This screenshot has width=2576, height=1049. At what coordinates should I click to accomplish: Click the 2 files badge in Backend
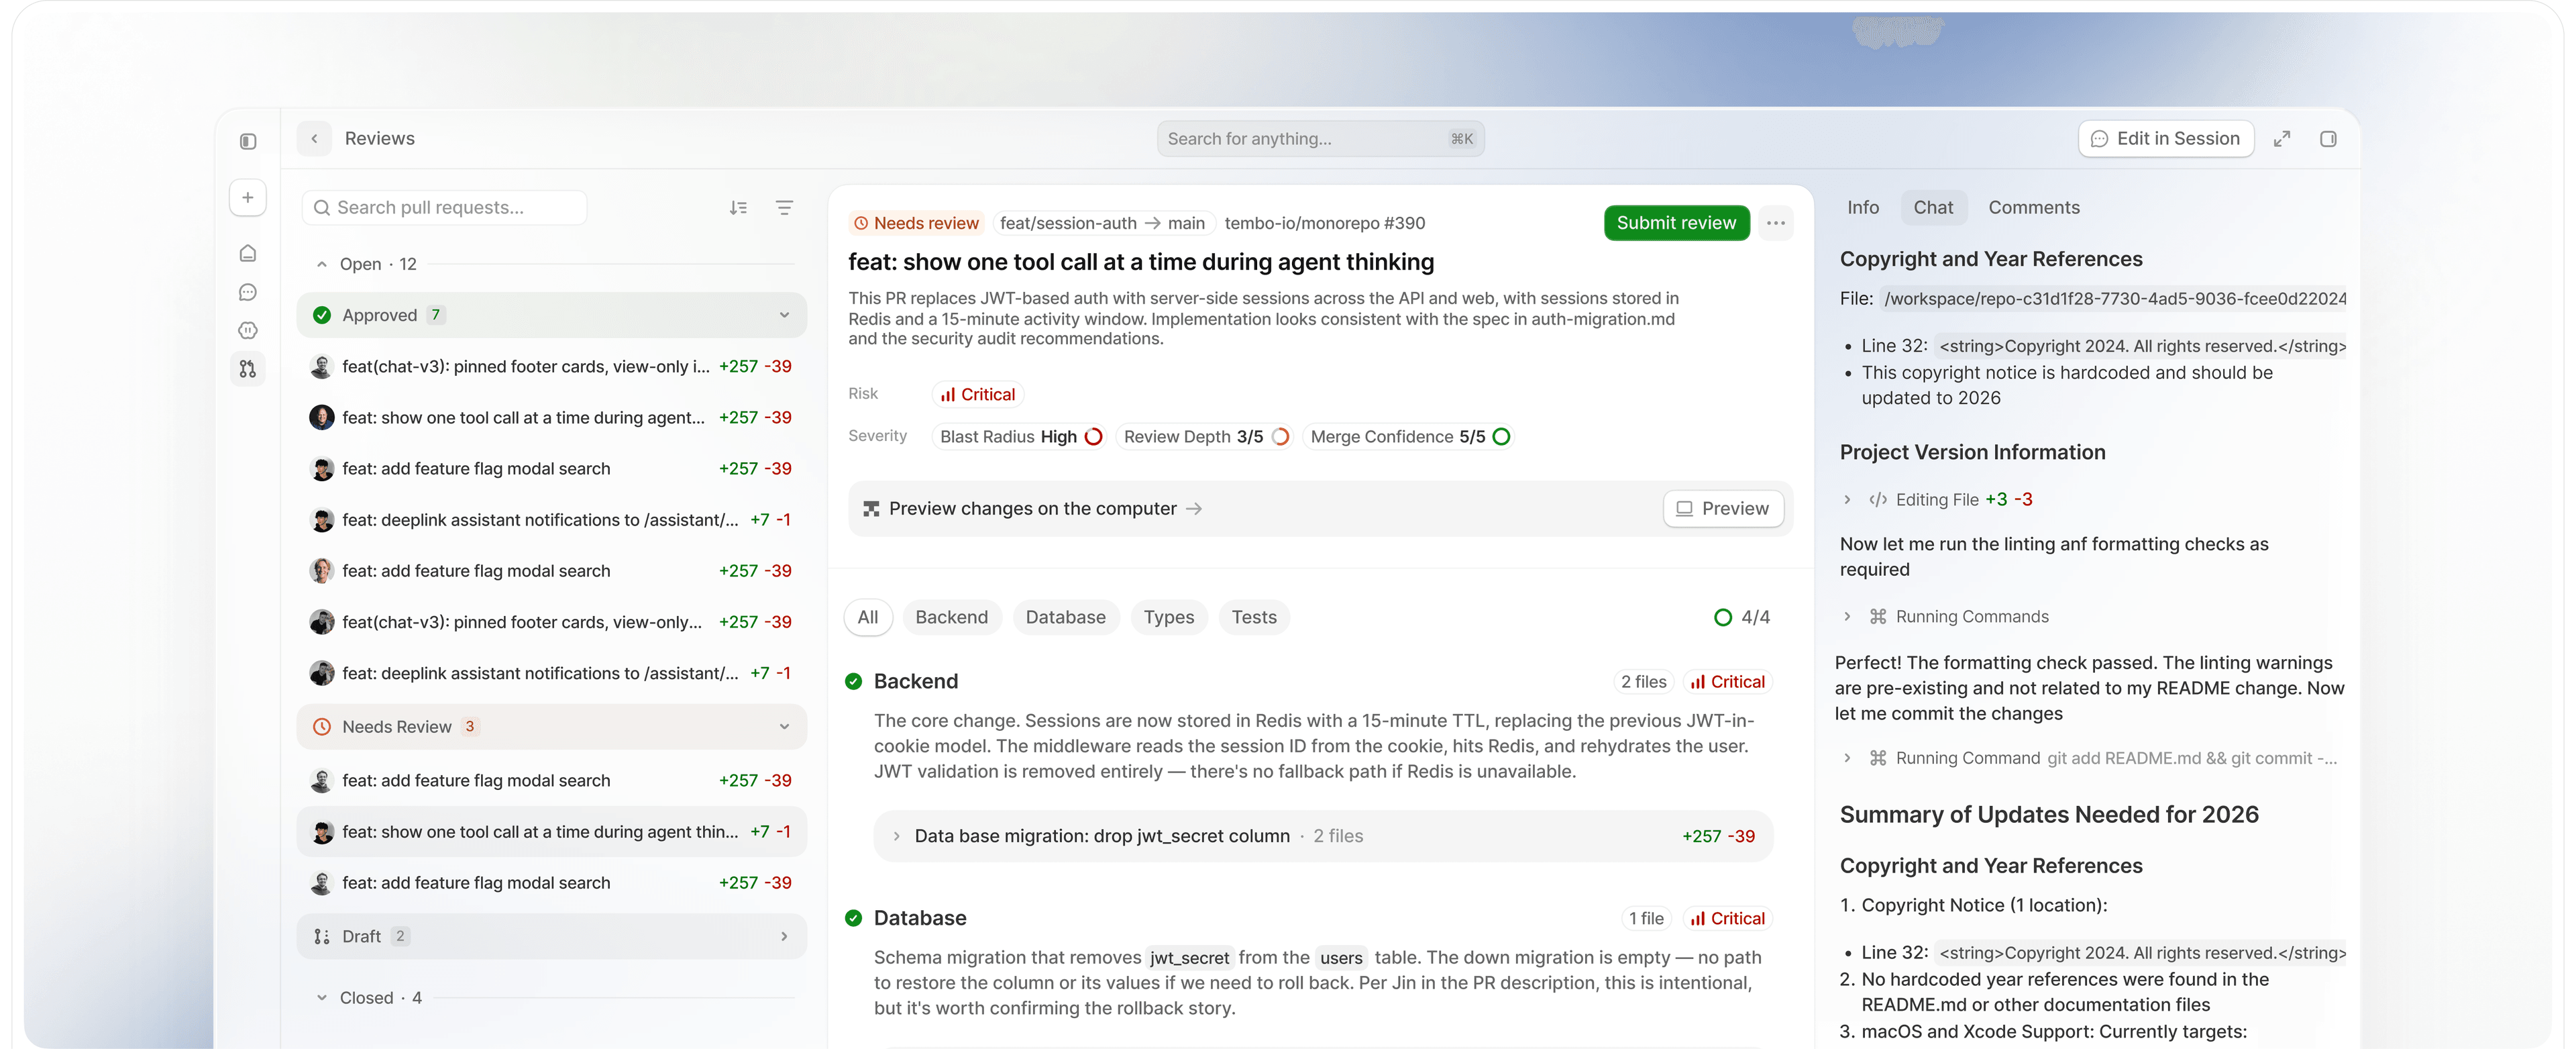[1643, 681]
